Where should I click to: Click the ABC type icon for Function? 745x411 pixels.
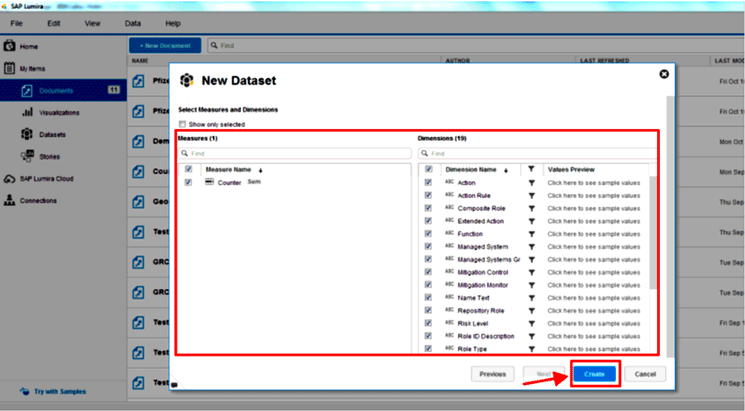(449, 233)
